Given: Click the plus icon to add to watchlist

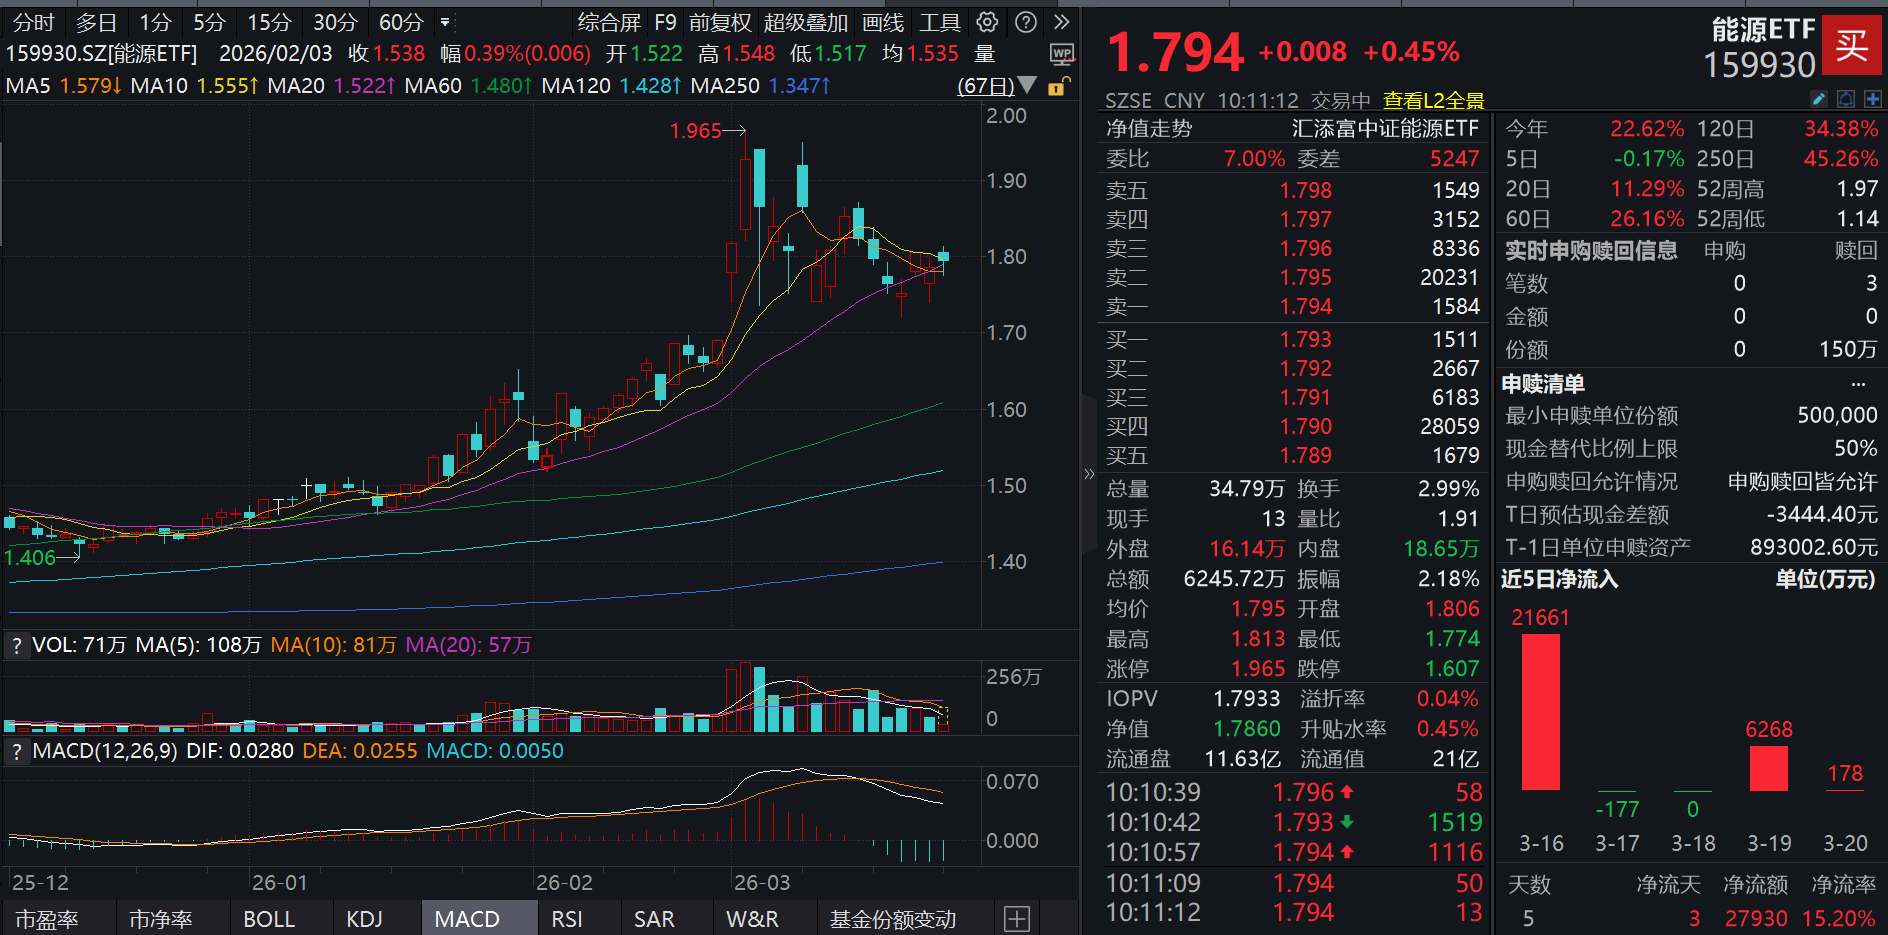Looking at the screenshot, I should click(x=1873, y=99).
